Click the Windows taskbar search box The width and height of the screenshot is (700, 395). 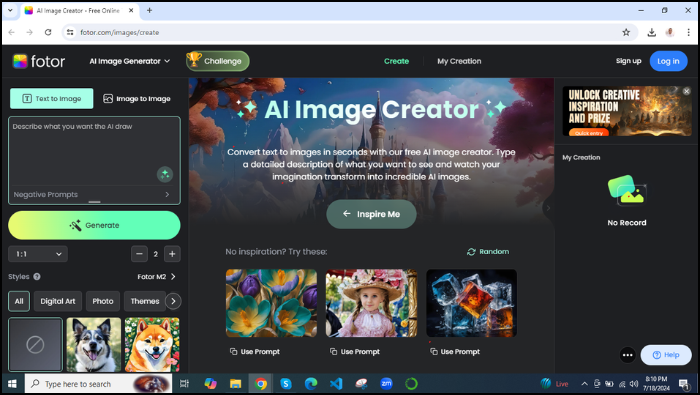pyautogui.click(x=98, y=384)
